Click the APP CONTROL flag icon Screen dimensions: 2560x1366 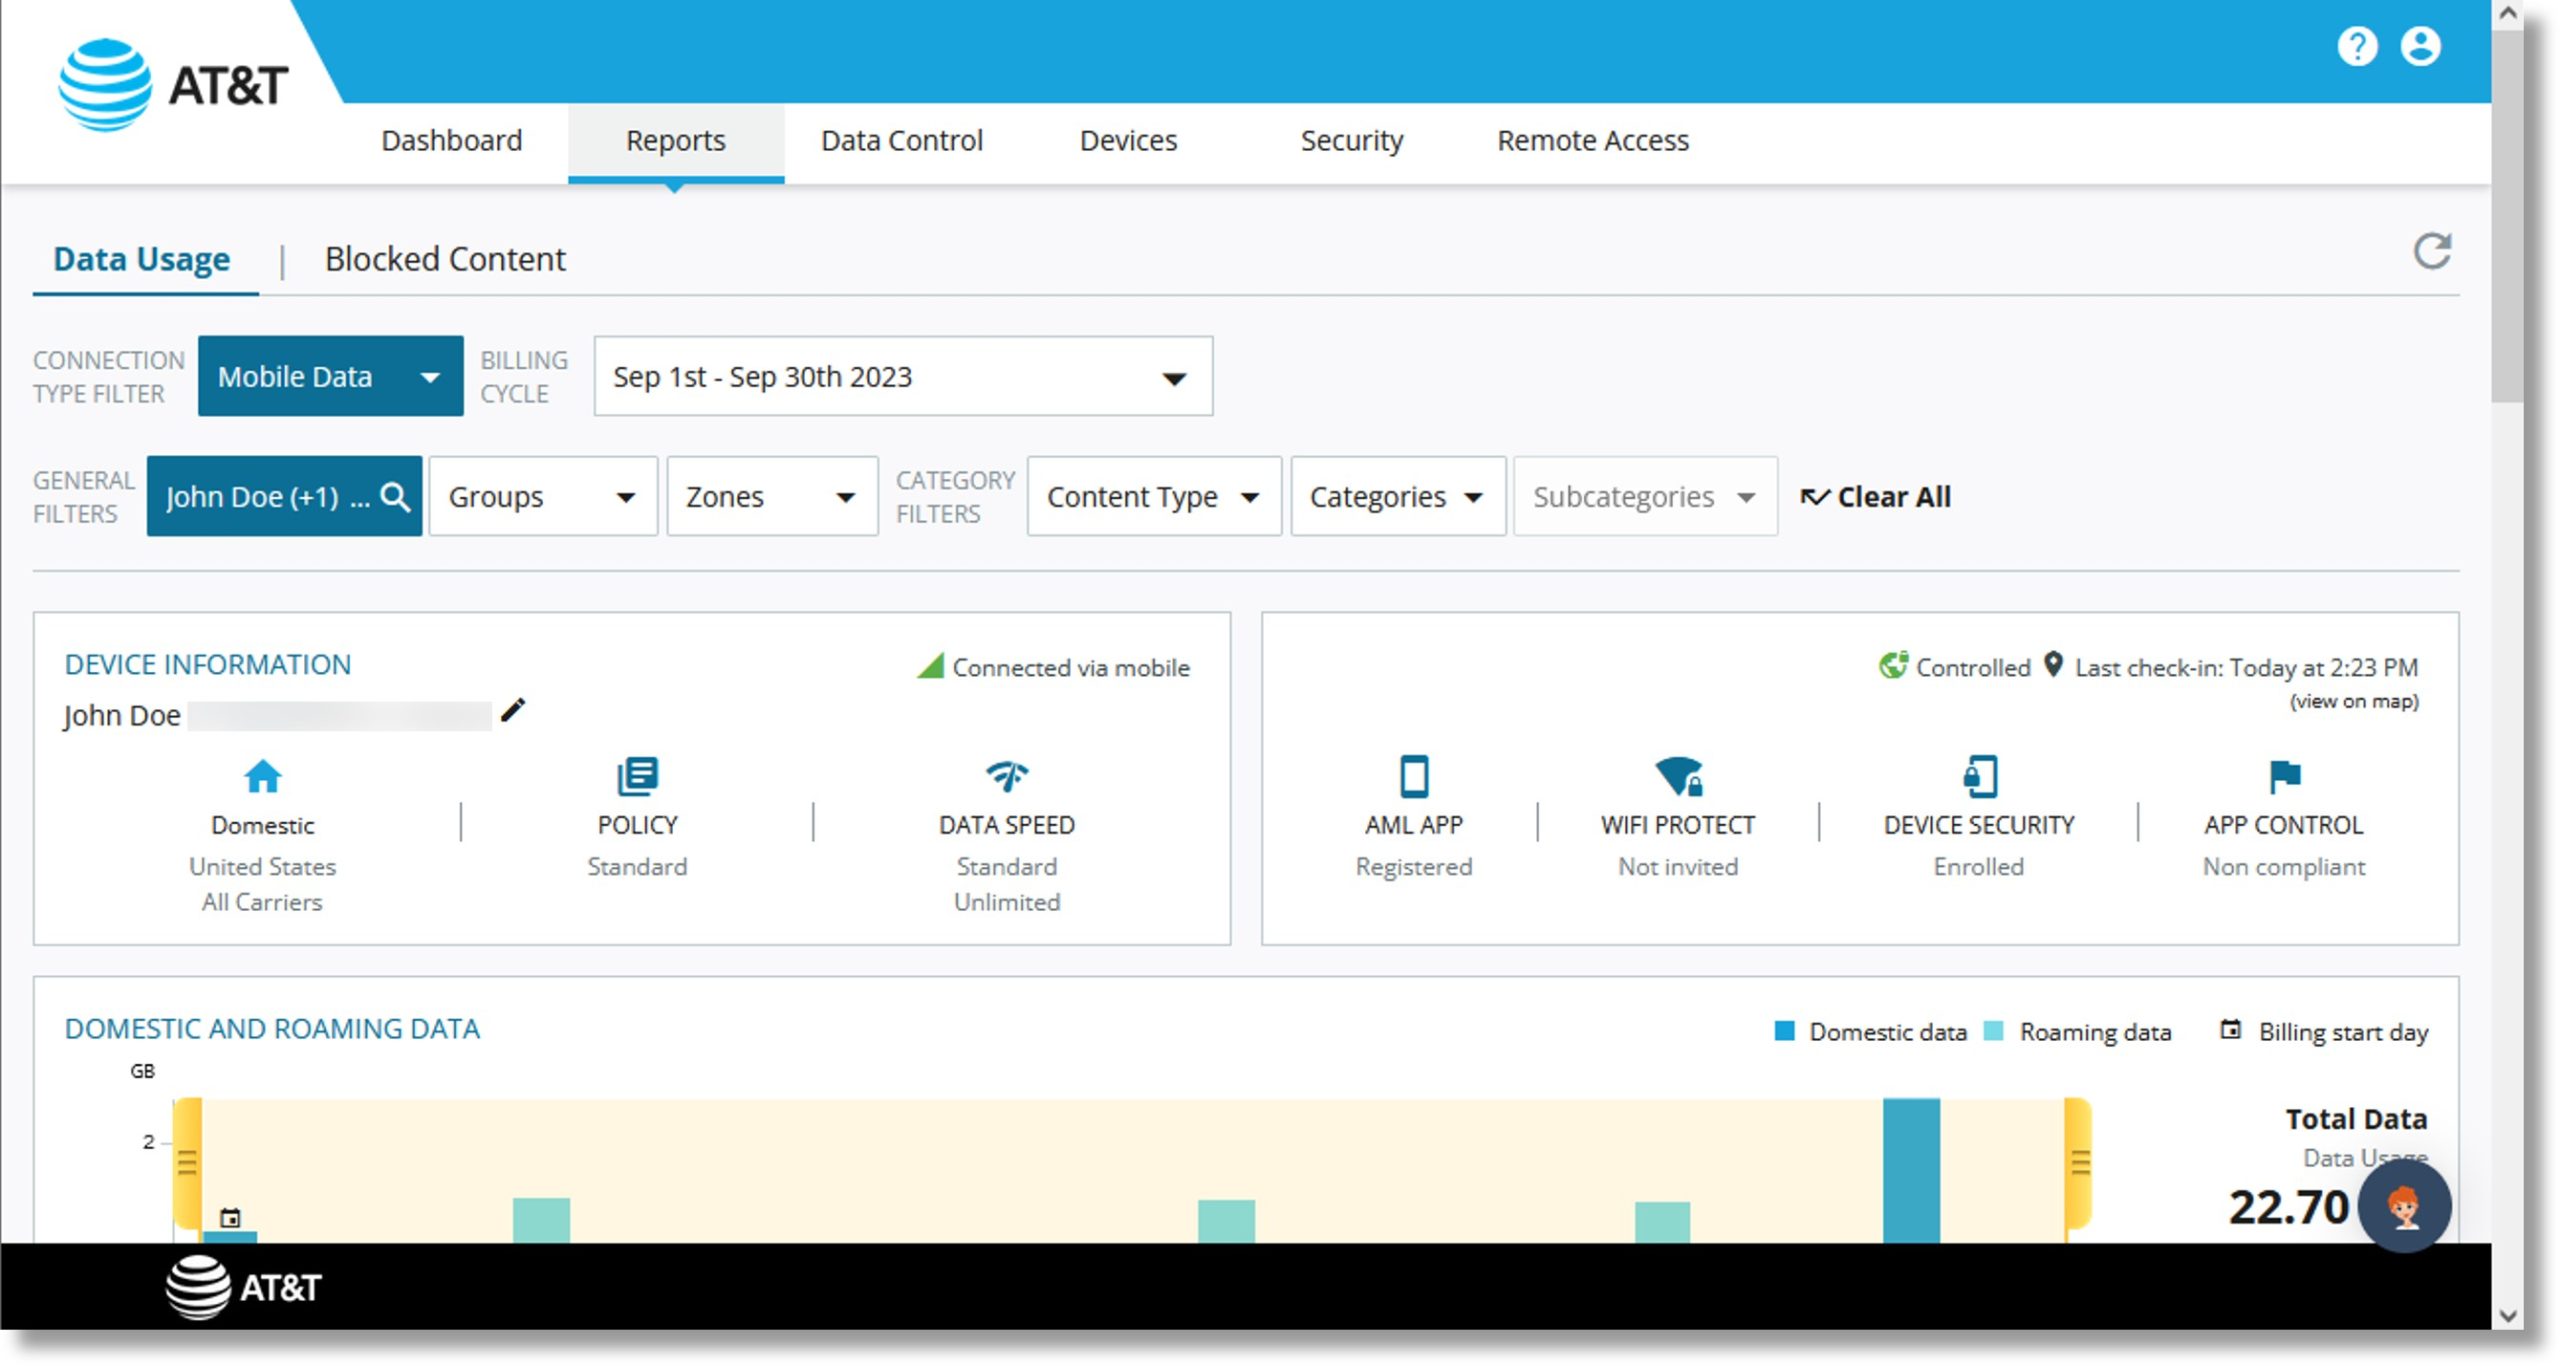(2284, 776)
